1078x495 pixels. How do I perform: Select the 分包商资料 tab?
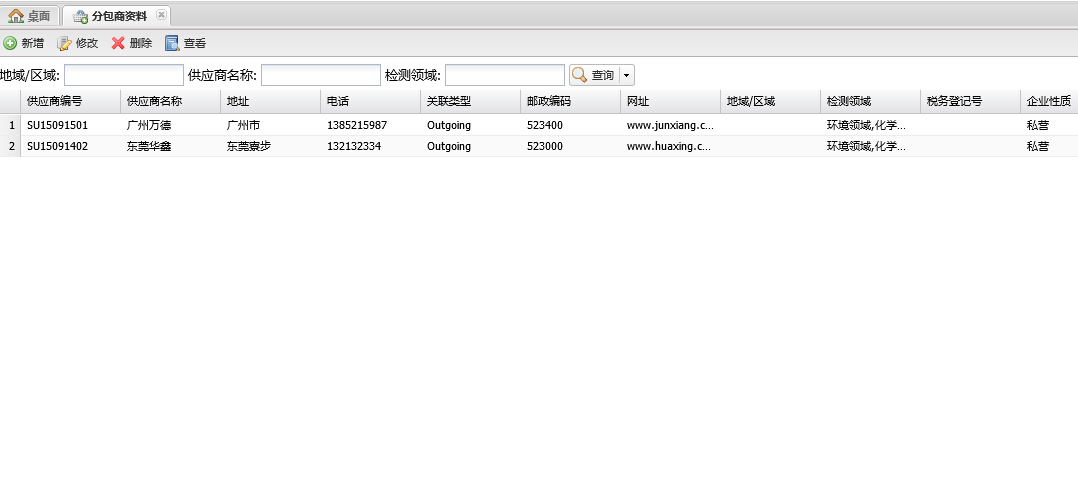pyautogui.click(x=118, y=16)
